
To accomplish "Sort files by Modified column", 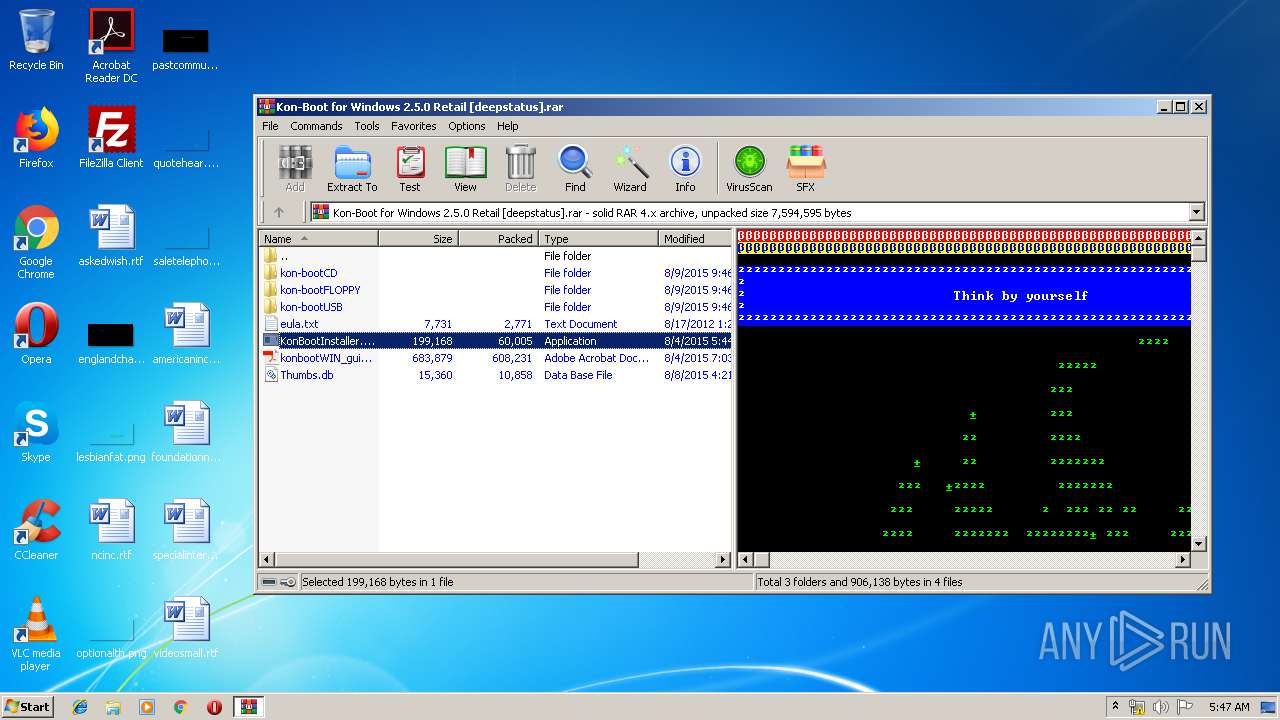I will click(x=695, y=239).
